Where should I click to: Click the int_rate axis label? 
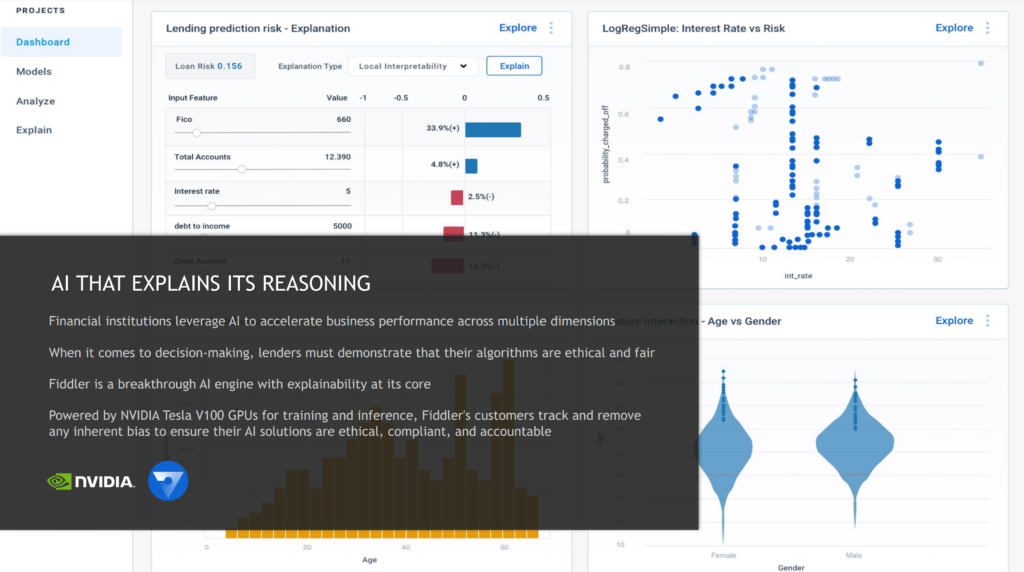pyautogui.click(x=798, y=276)
